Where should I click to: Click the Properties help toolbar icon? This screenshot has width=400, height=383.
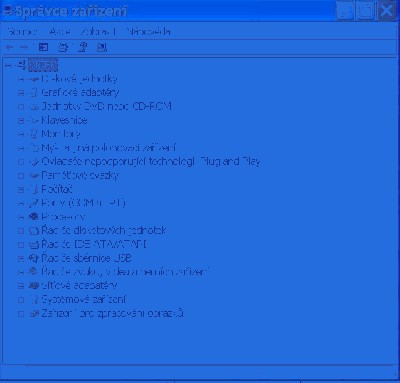82,48
